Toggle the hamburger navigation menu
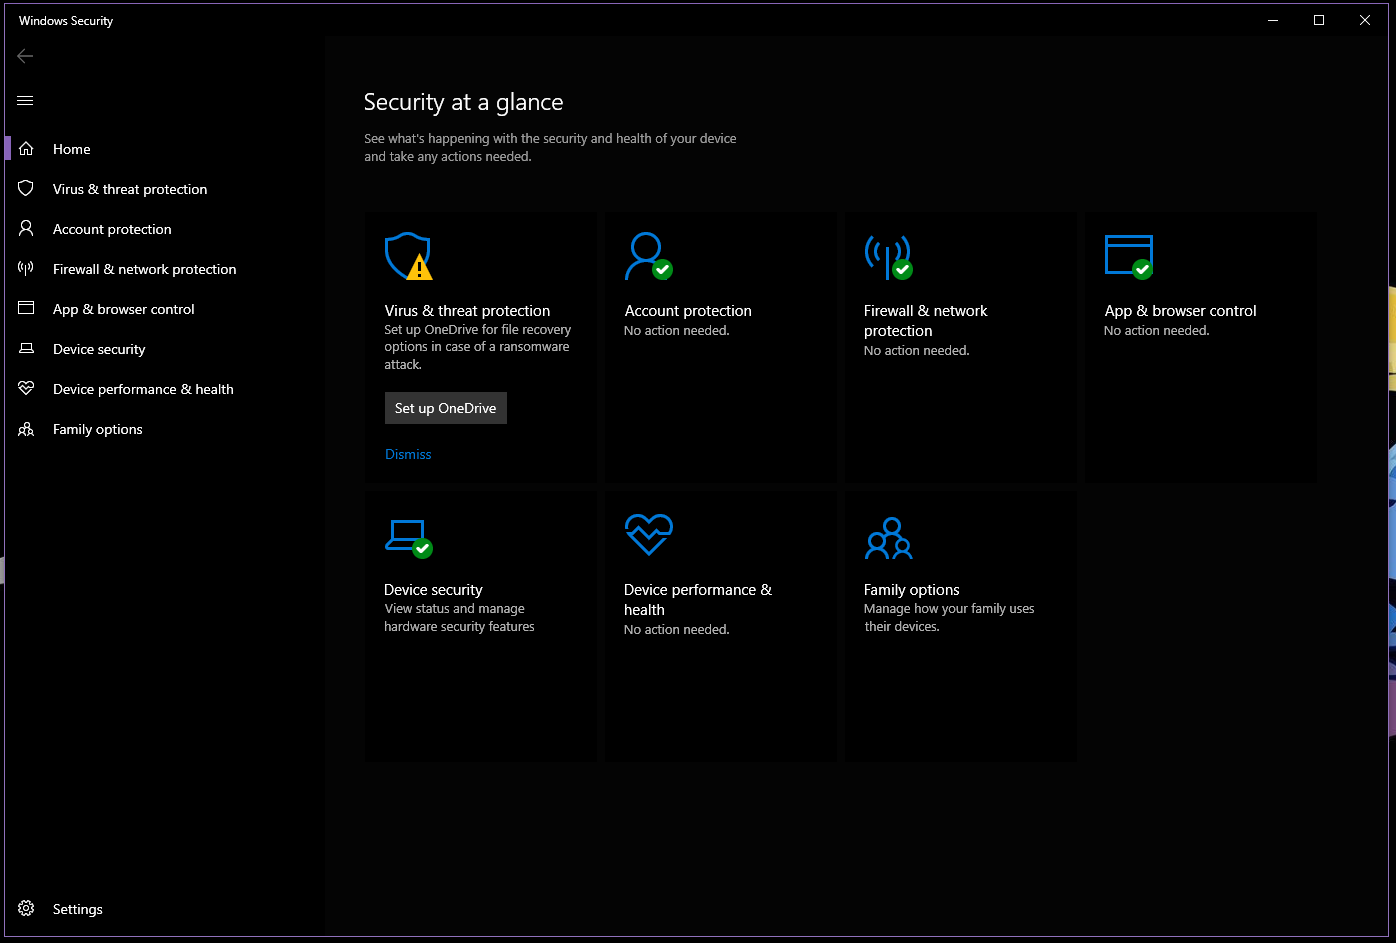1396x943 pixels. coord(26,100)
